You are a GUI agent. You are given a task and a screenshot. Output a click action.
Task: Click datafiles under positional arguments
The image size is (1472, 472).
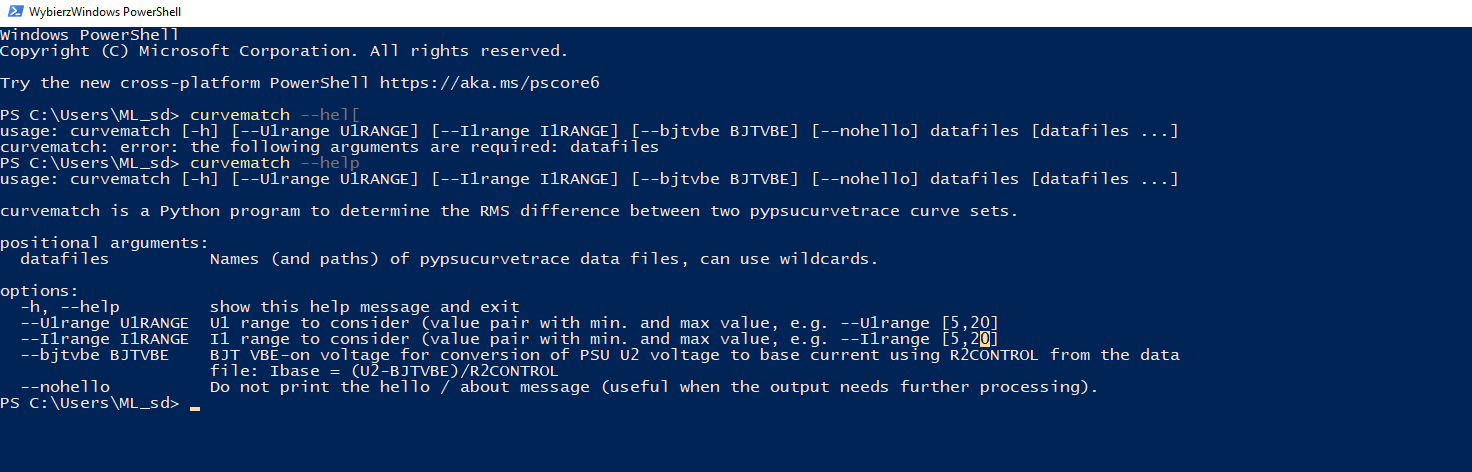pos(65,259)
